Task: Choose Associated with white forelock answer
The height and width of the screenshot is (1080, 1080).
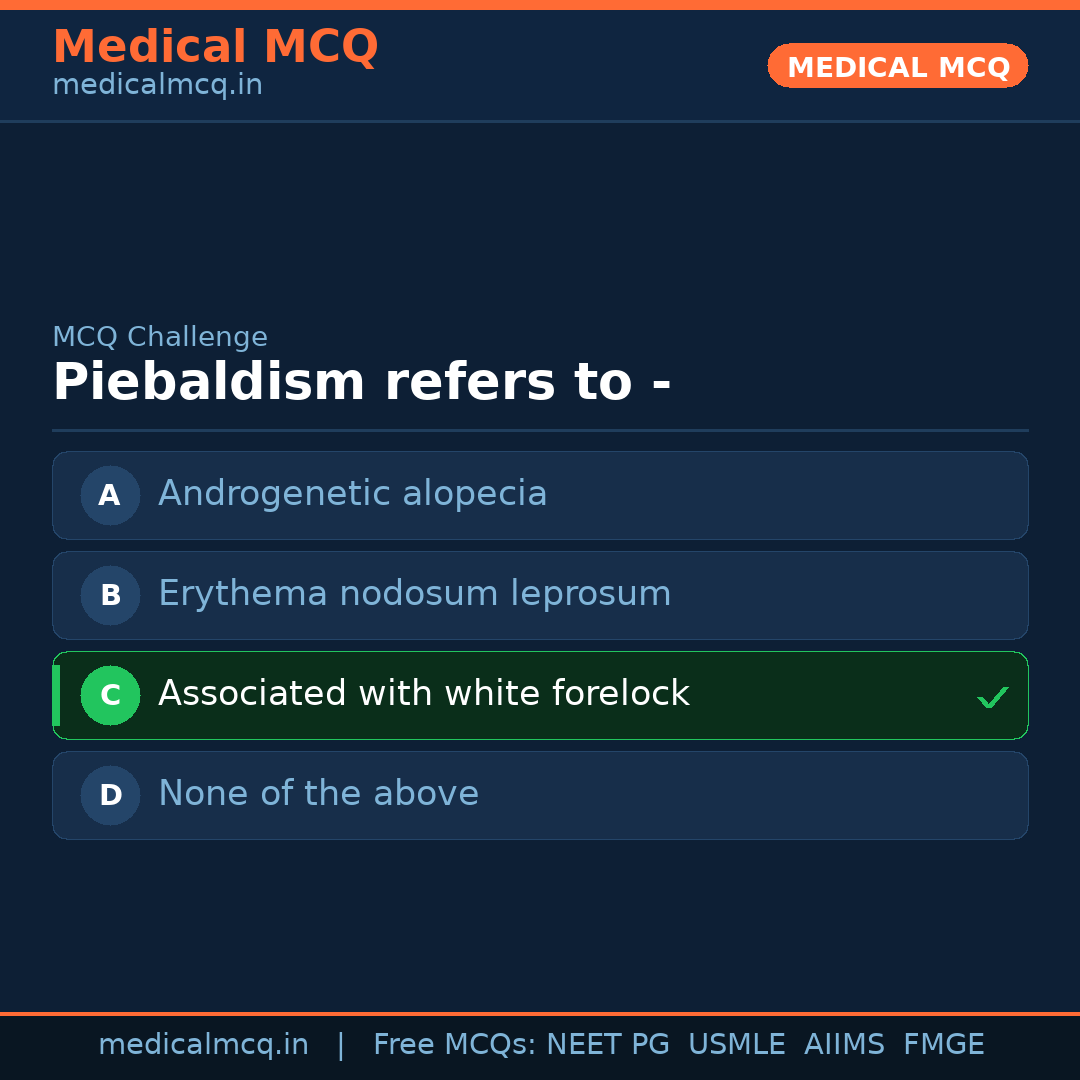Action: pos(423,694)
